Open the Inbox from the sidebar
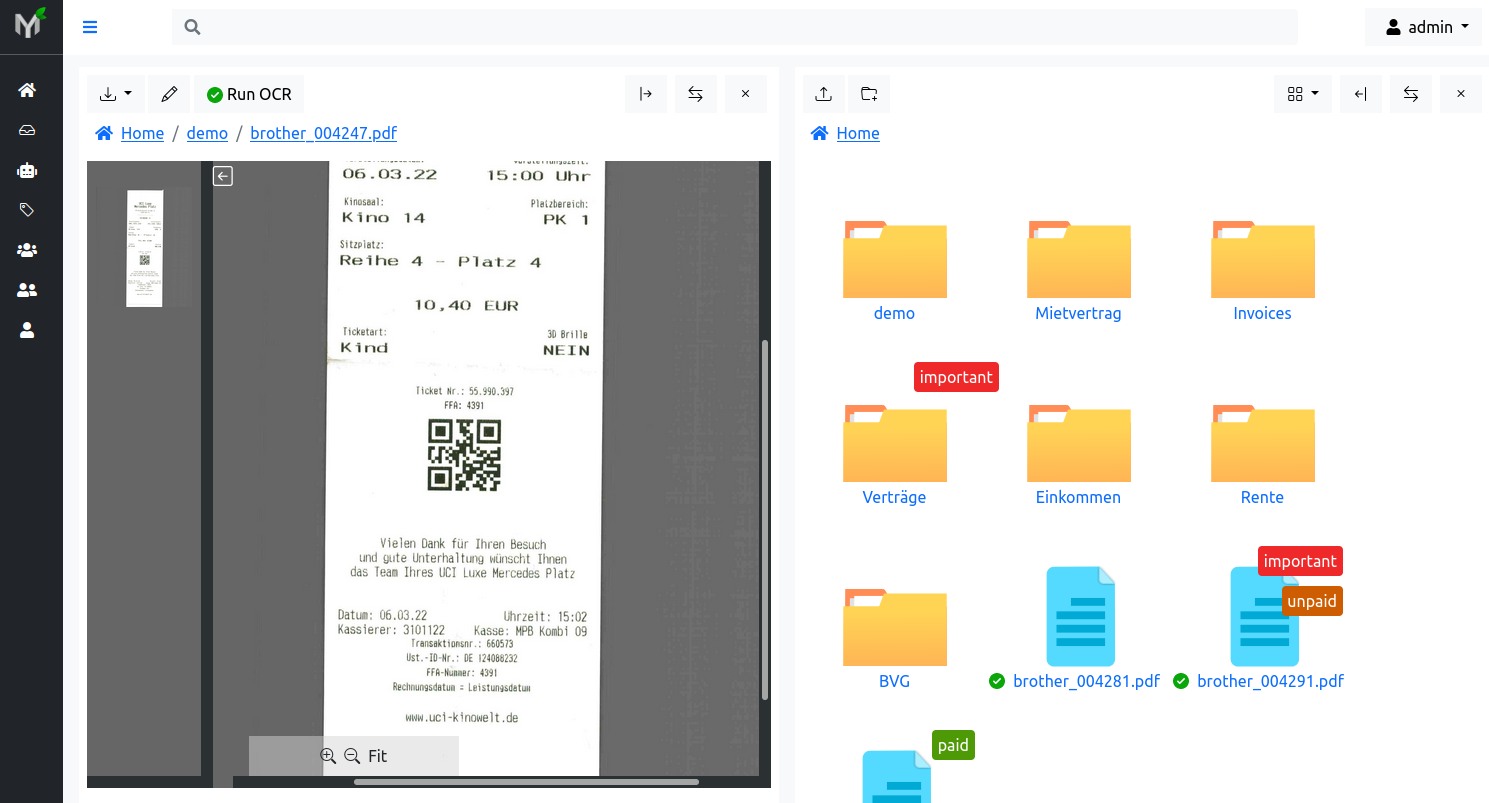The image size is (1489, 803). pyautogui.click(x=27, y=130)
